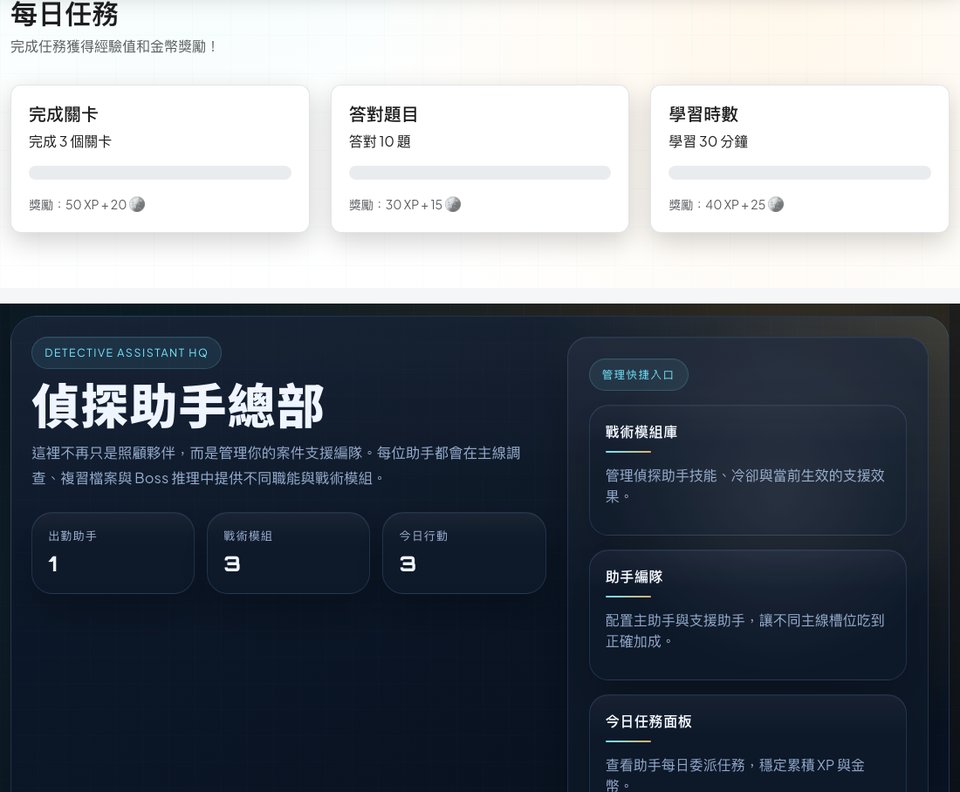
Task: Open the 今日任務面板 shortcut card
Action: [748, 744]
